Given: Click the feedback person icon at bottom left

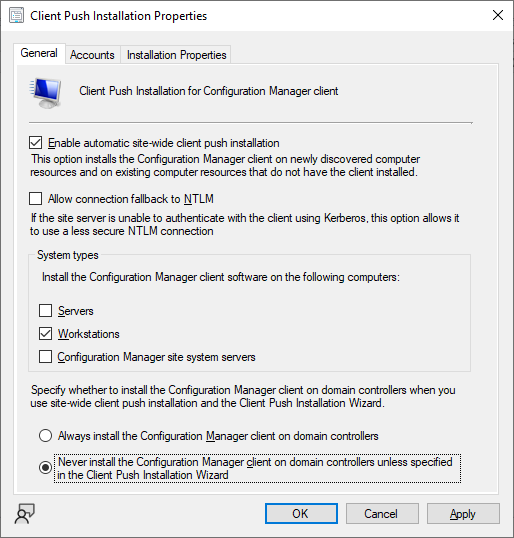Looking at the screenshot, I should coord(24,514).
